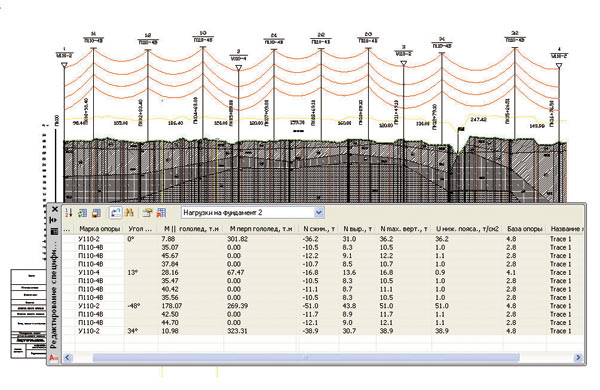Open the specification properties icon
This screenshot has height=390, width=600.
click(x=147, y=213)
